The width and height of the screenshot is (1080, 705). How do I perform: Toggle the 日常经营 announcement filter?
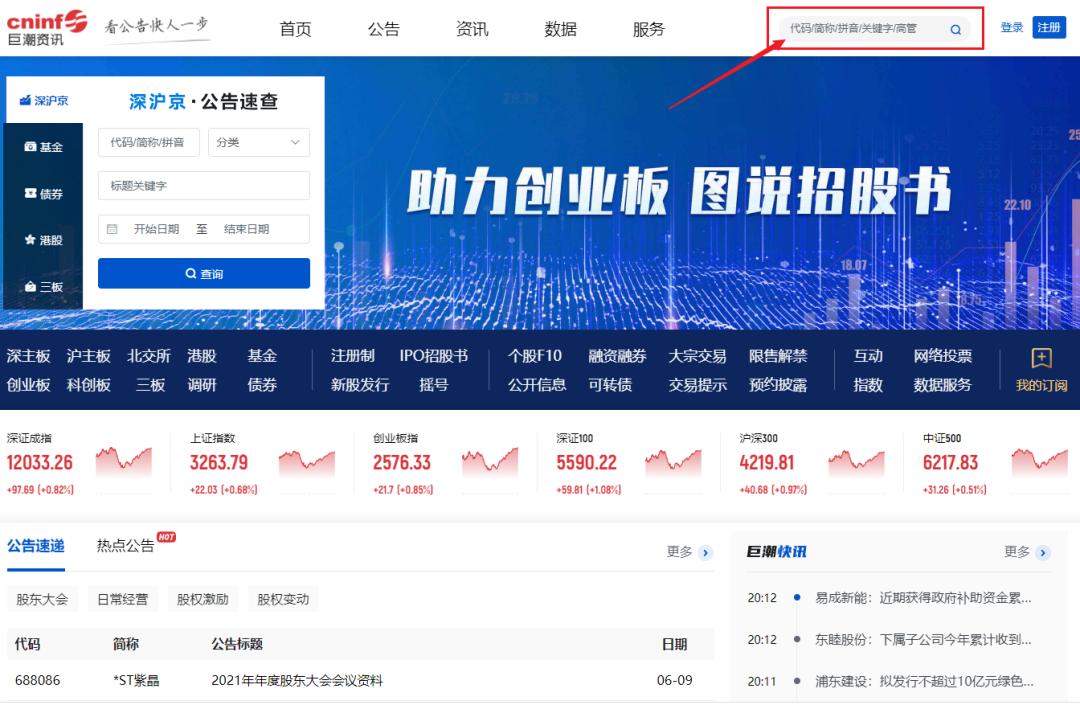pyautogui.click(x=122, y=598)
